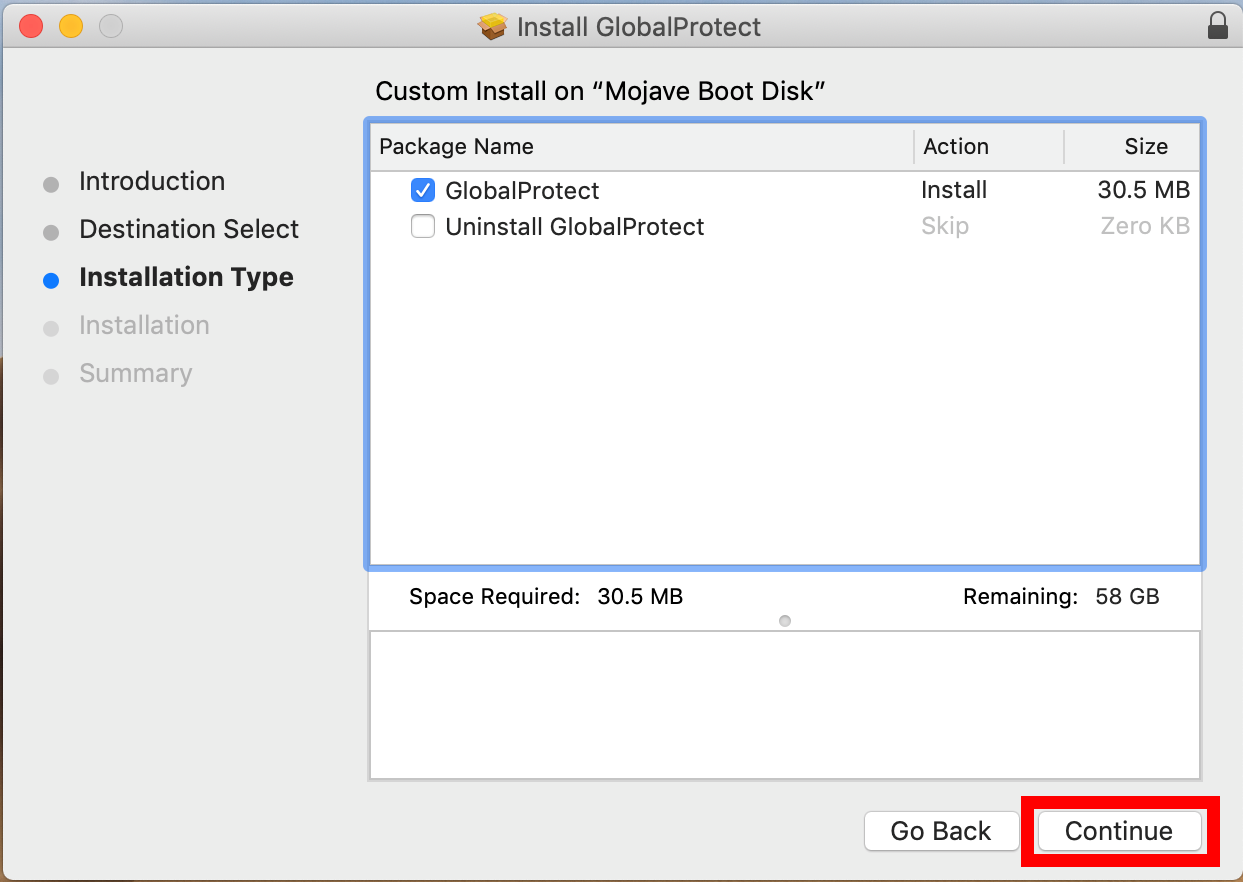Viewport: 1243px width, 882px height.
Task: Click the split-pane resize handle dot
Action: pyautogui.click(x=785, y=621)
